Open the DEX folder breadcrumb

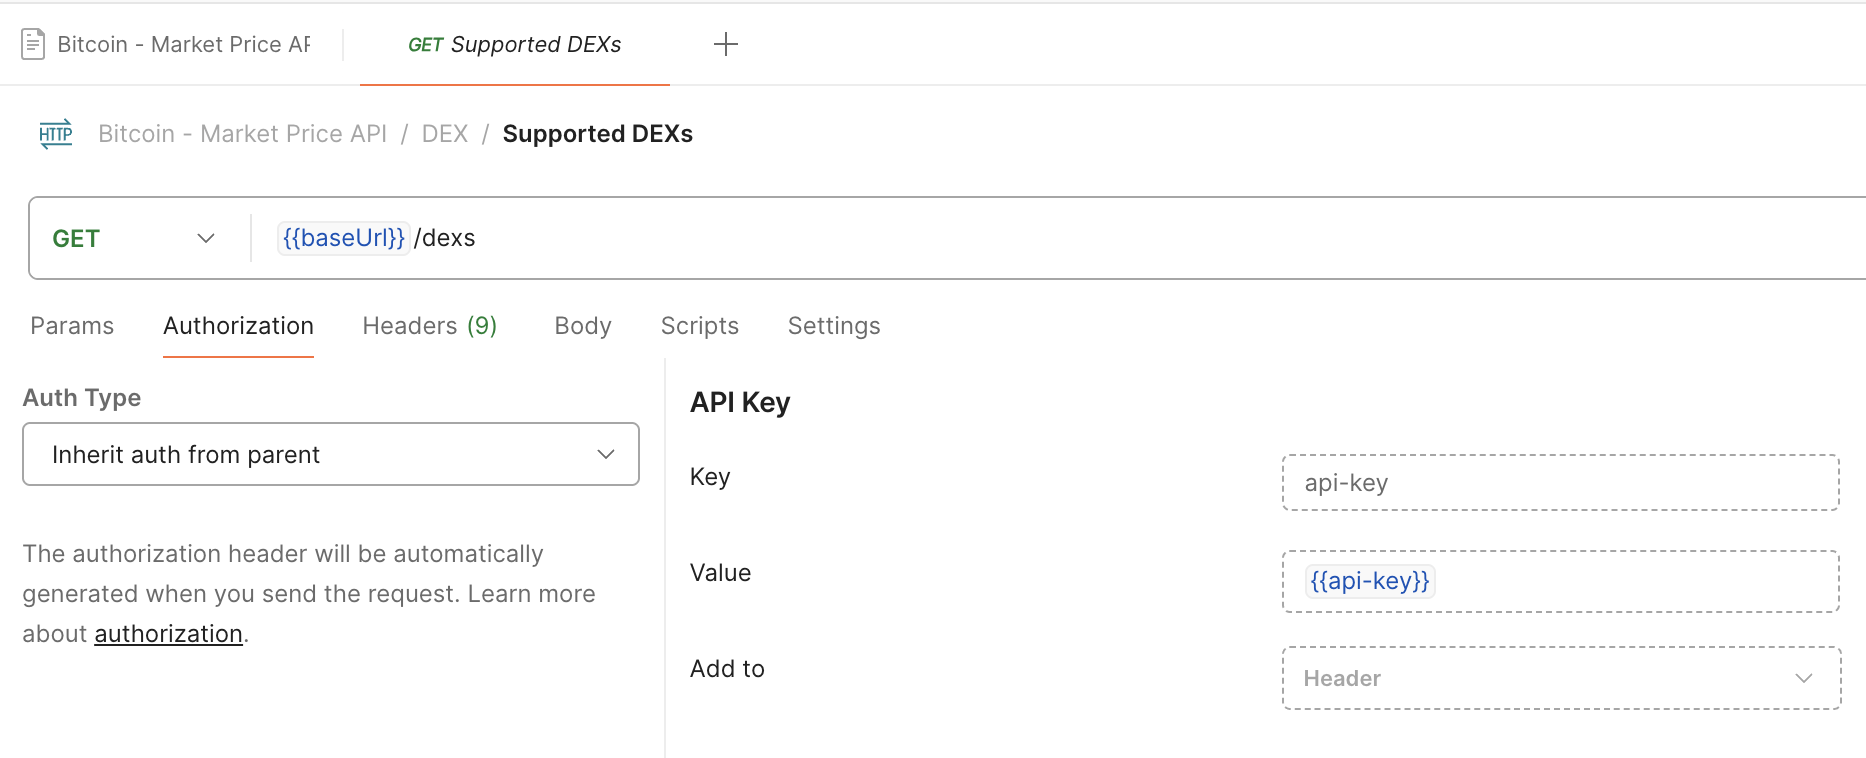[445, 134]
